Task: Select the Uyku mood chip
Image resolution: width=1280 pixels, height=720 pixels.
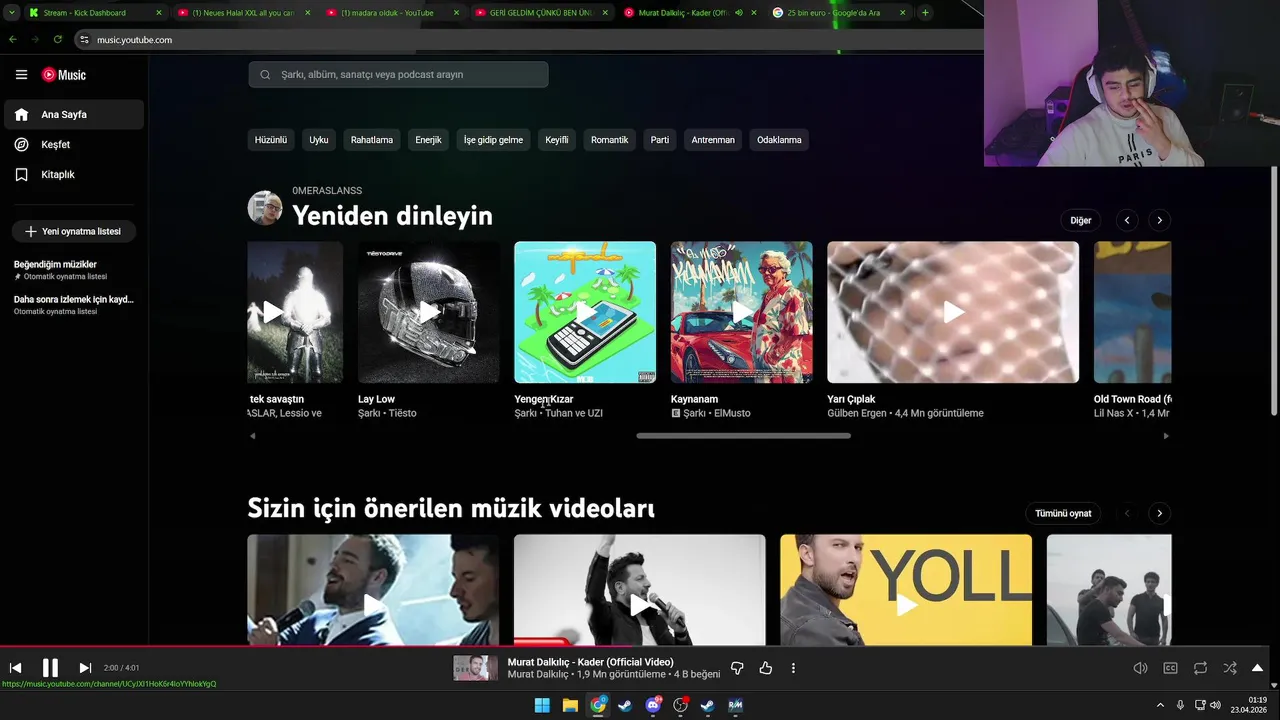Action: click(x=319, y=140)
